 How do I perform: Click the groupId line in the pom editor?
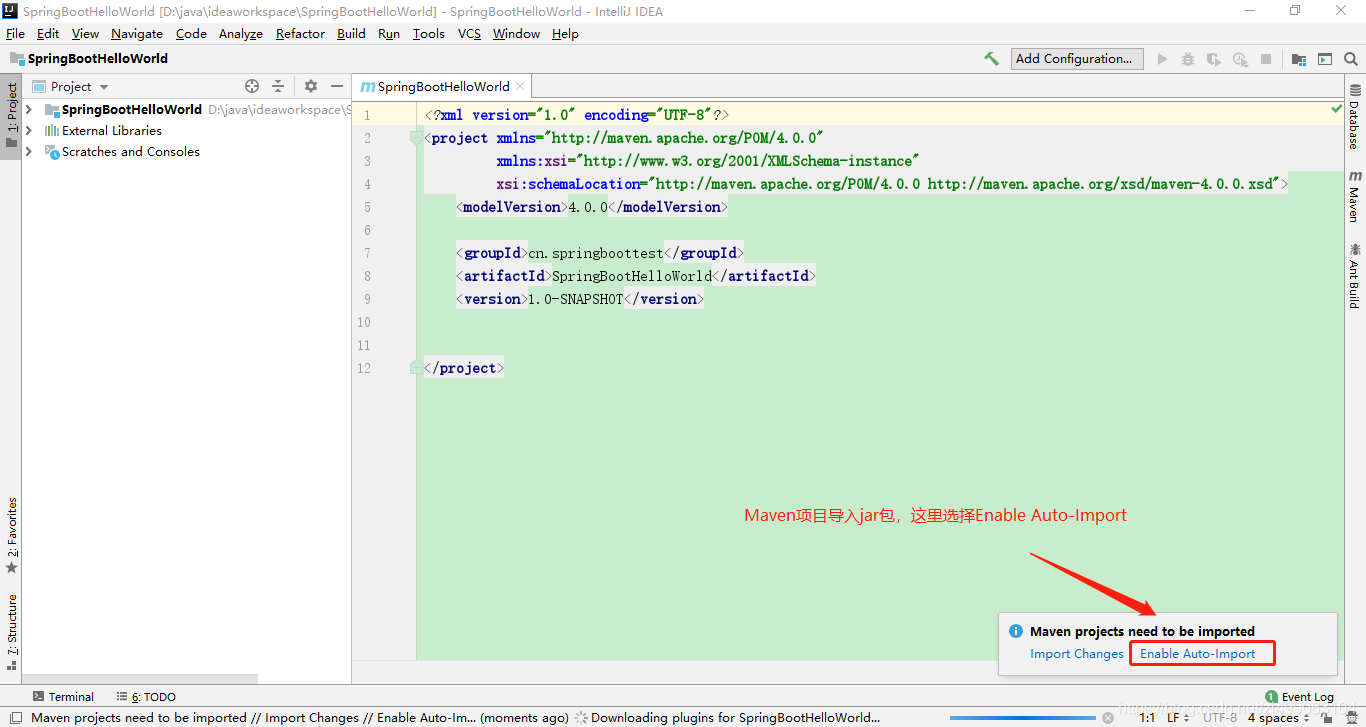[x=600, y=253]
